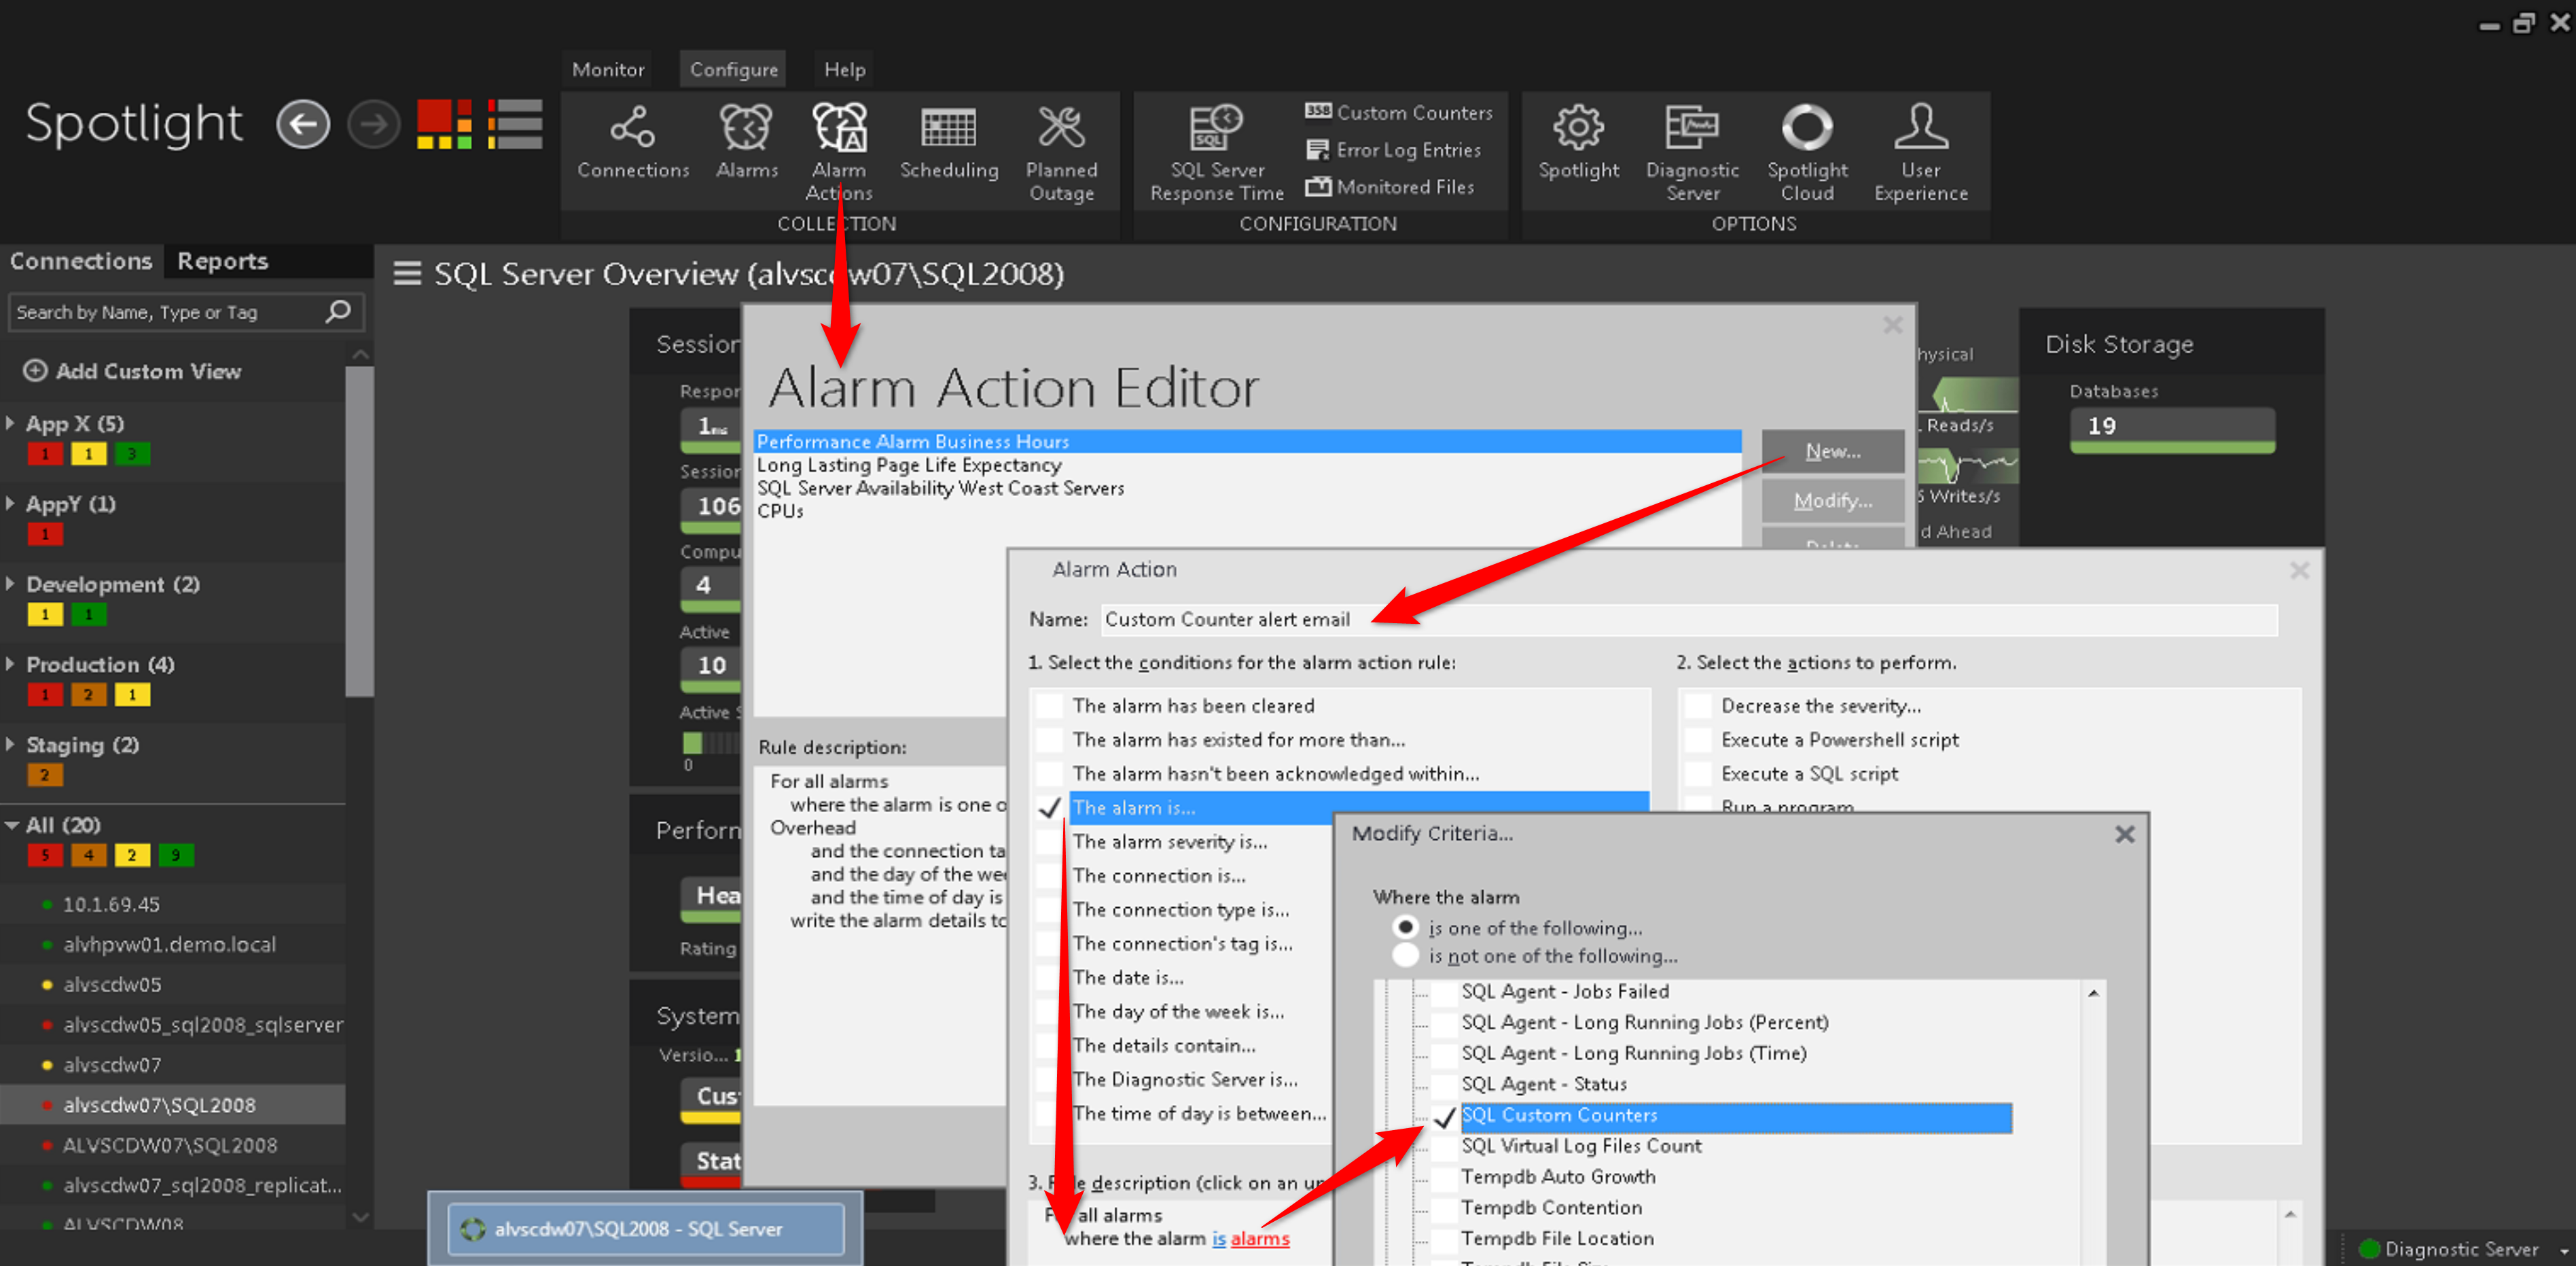Check 'The alarm has been cleared'
This screenshot has width=2576, height=1266.
pos(1049,706)
